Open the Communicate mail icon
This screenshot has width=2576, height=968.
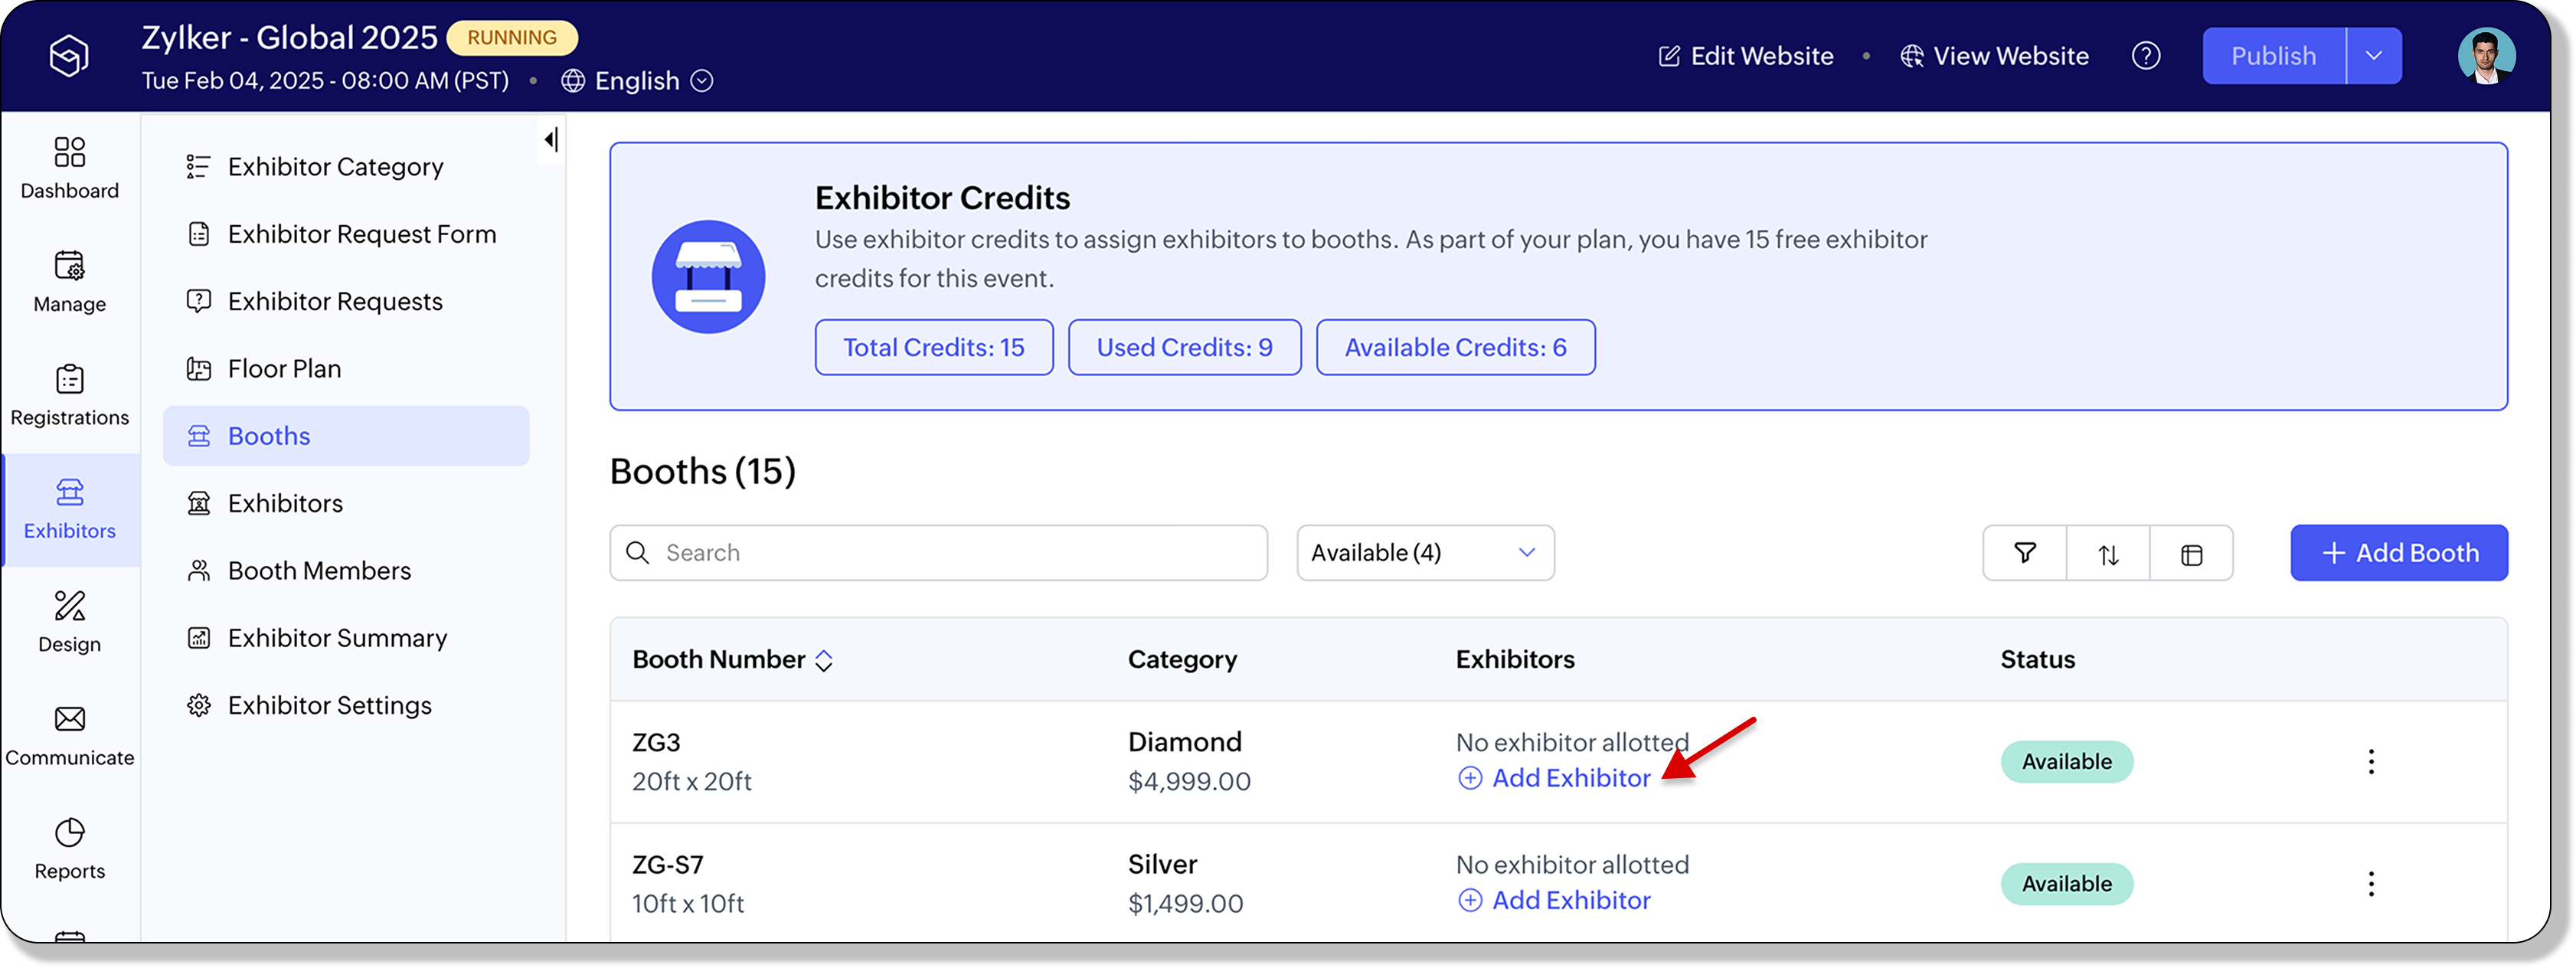pyautogui.click(x=70, y=735)
